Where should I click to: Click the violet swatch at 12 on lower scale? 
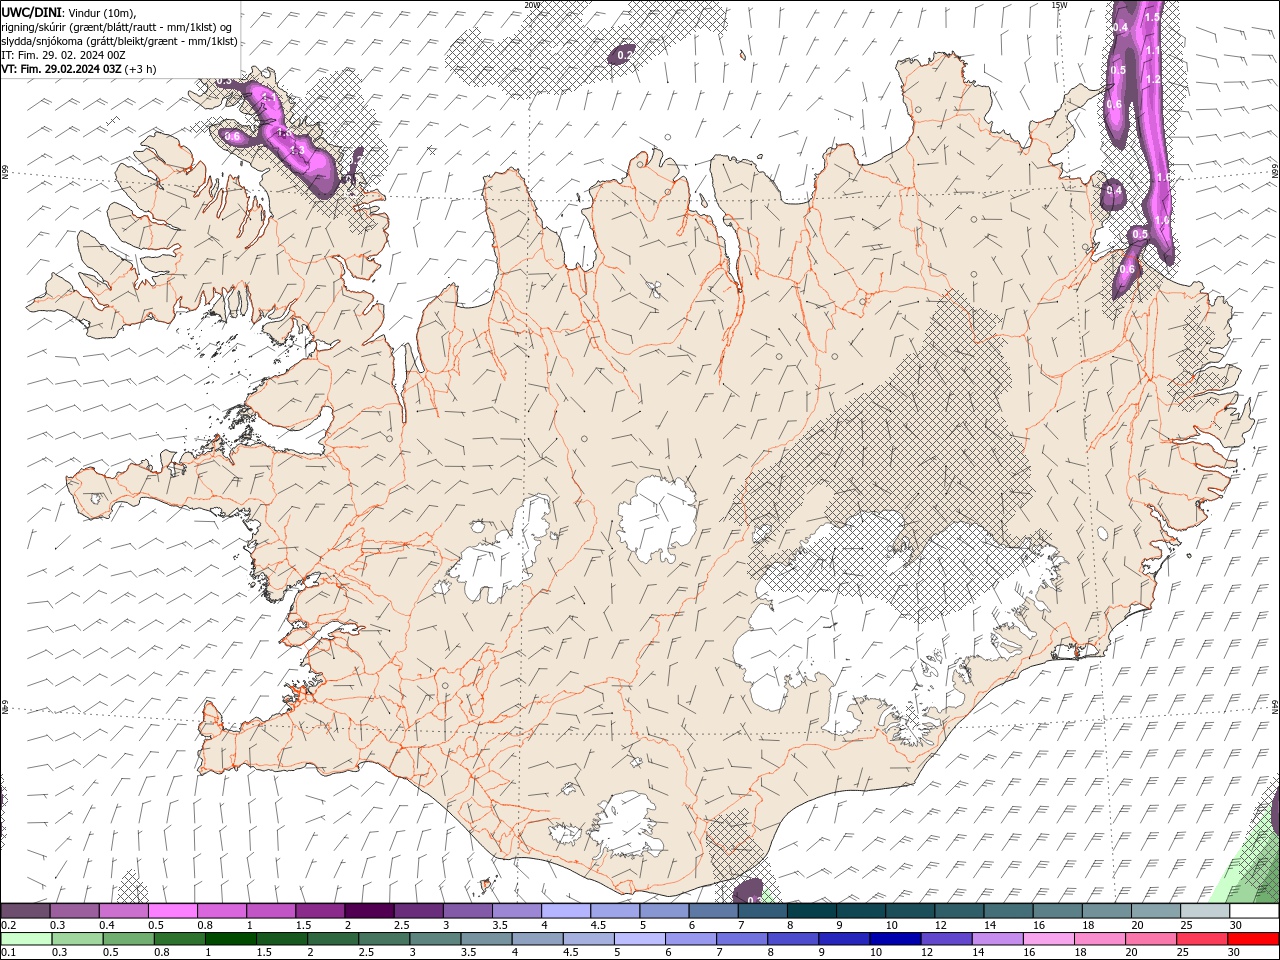pos(945,939)
